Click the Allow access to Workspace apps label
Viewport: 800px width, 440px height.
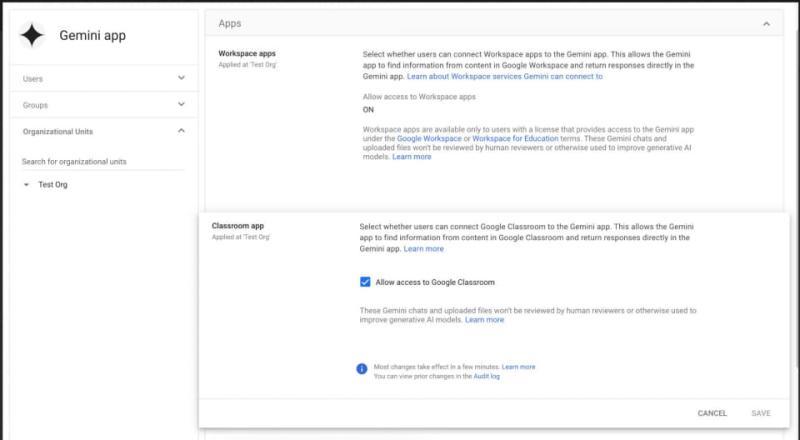(x=419, y=96)
